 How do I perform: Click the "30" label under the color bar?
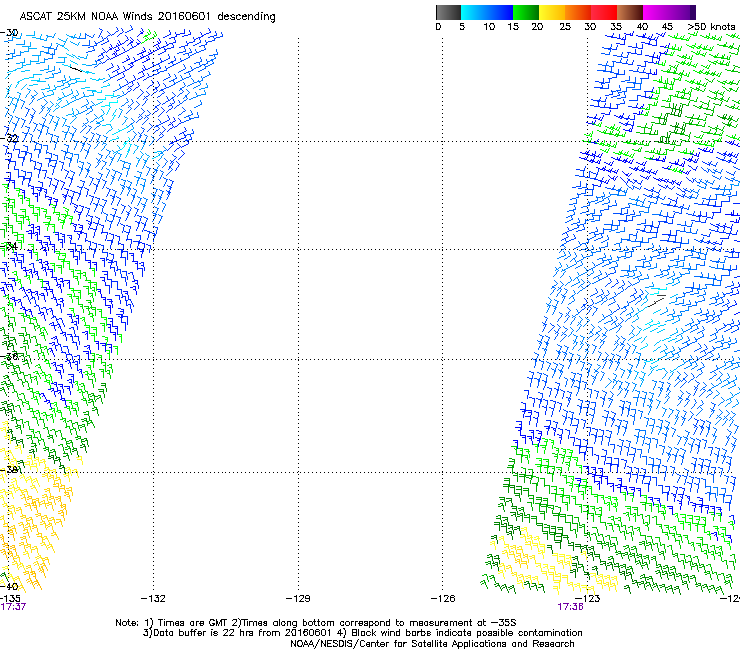click(x=590, y=27)
